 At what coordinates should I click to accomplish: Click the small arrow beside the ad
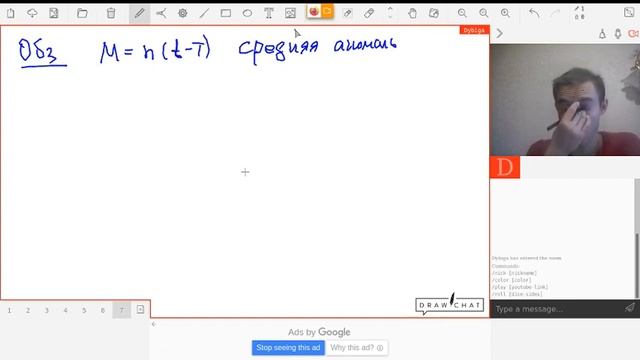[x=153, y=324]
